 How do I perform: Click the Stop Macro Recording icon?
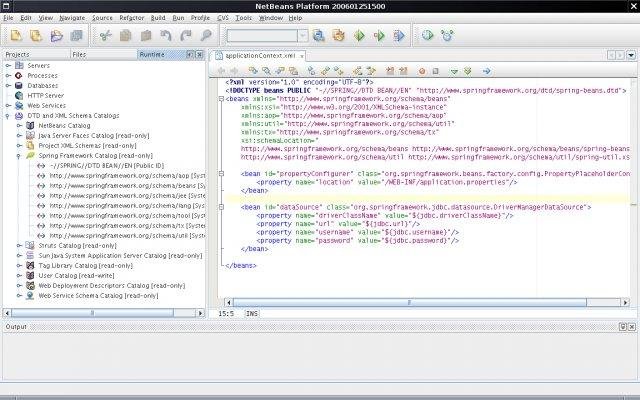pos(436,71)
